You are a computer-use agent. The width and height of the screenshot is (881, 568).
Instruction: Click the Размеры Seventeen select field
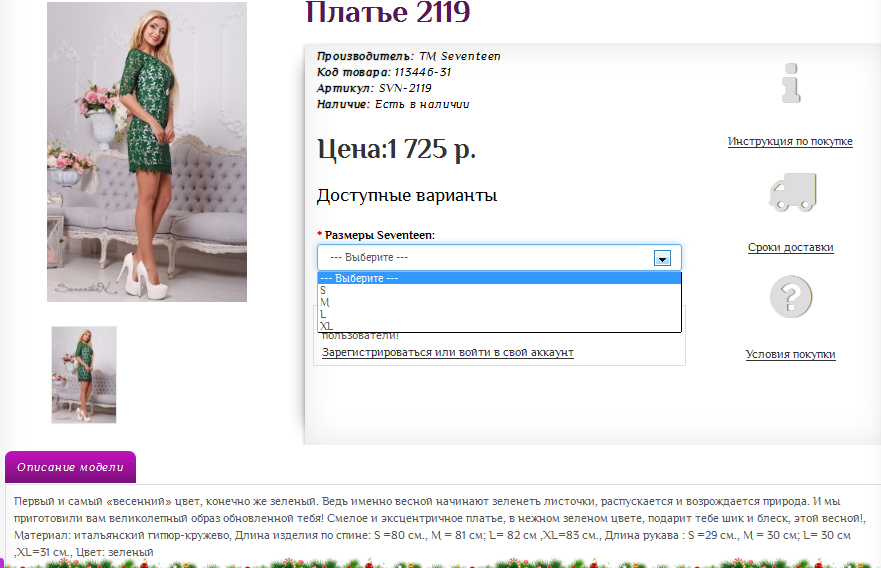pos(499,258)
